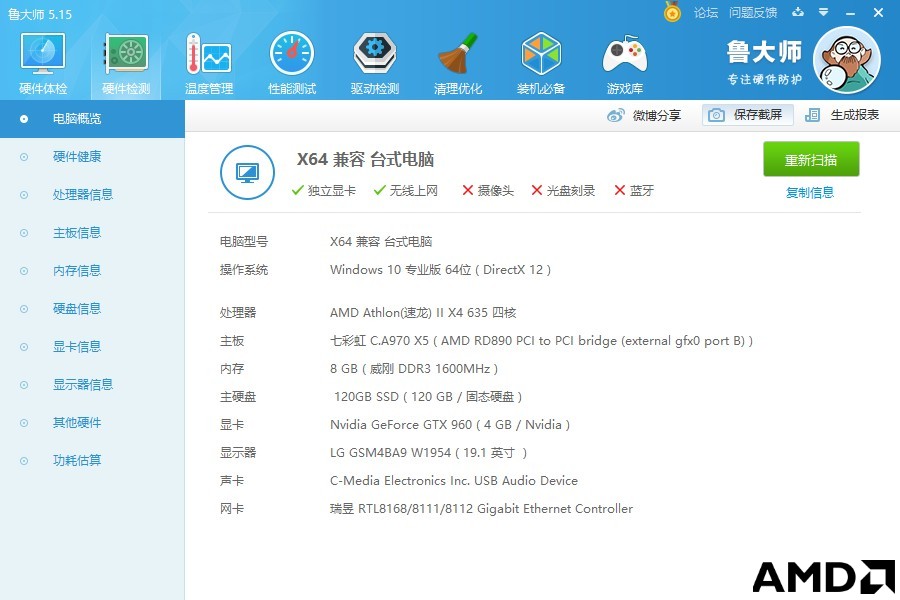Click C-Media USB Audio Device value
The image size is (900, 600).
tap(454, 481)
